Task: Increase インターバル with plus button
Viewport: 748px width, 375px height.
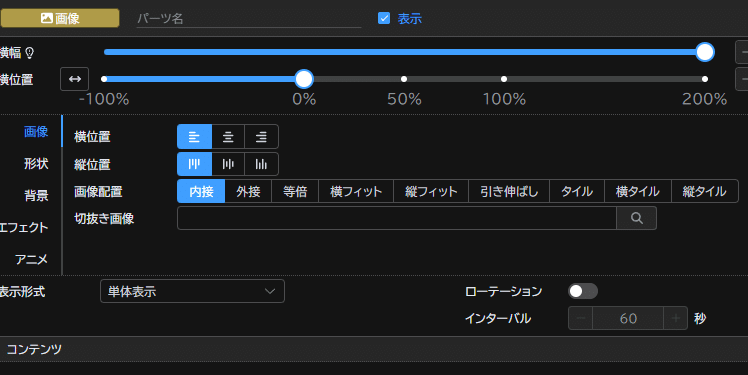Action: click(x=675, y=318)
